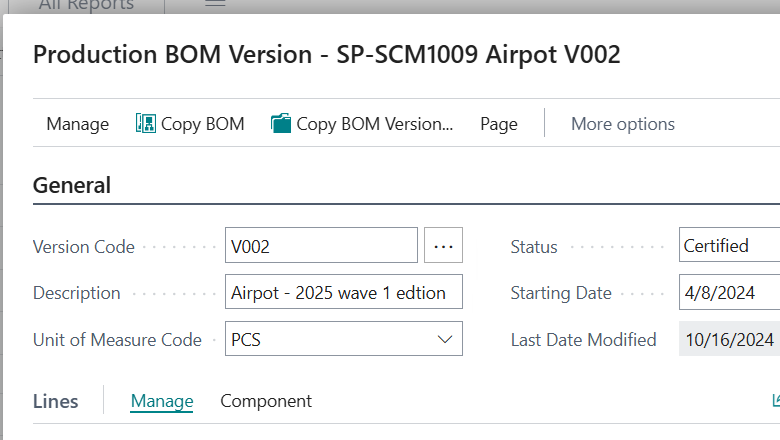Click the share icon beside Lines section
780x440 pixels.
tap(776, 400)
